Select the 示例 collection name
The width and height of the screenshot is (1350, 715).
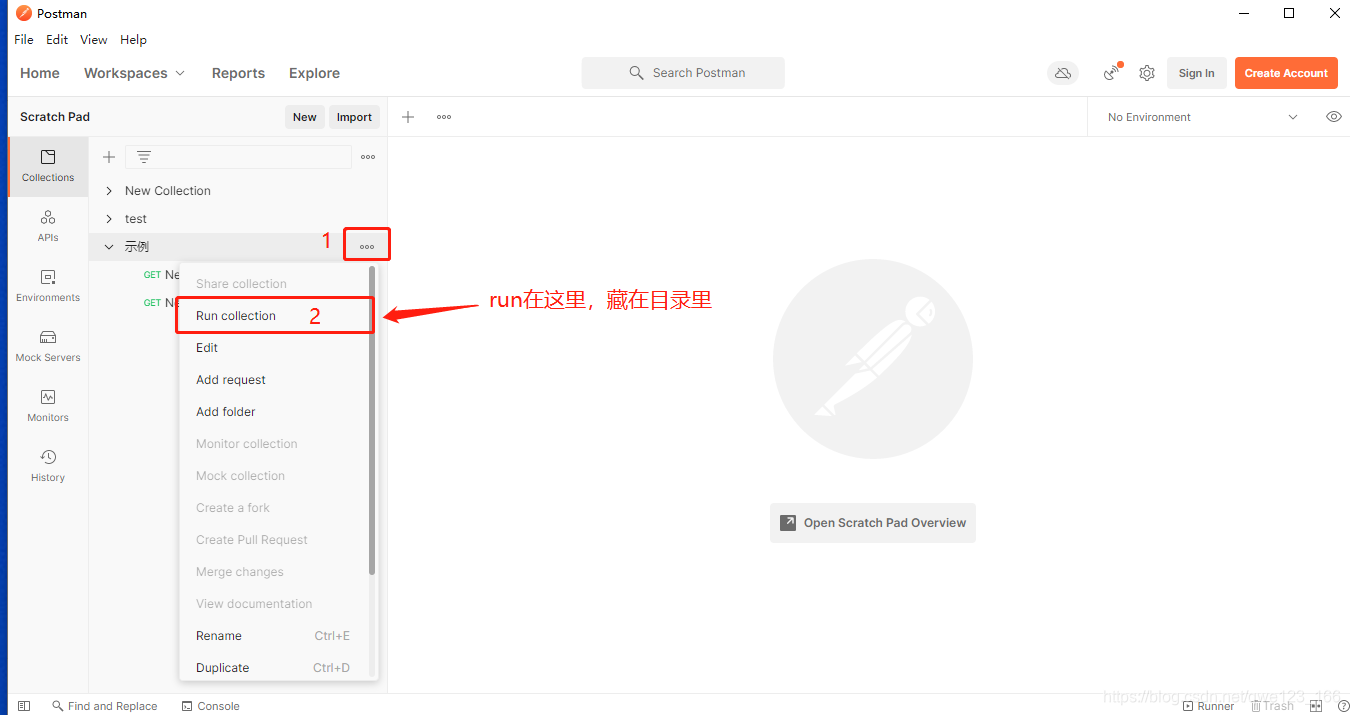pyautogui.click(x=137, y=247)
